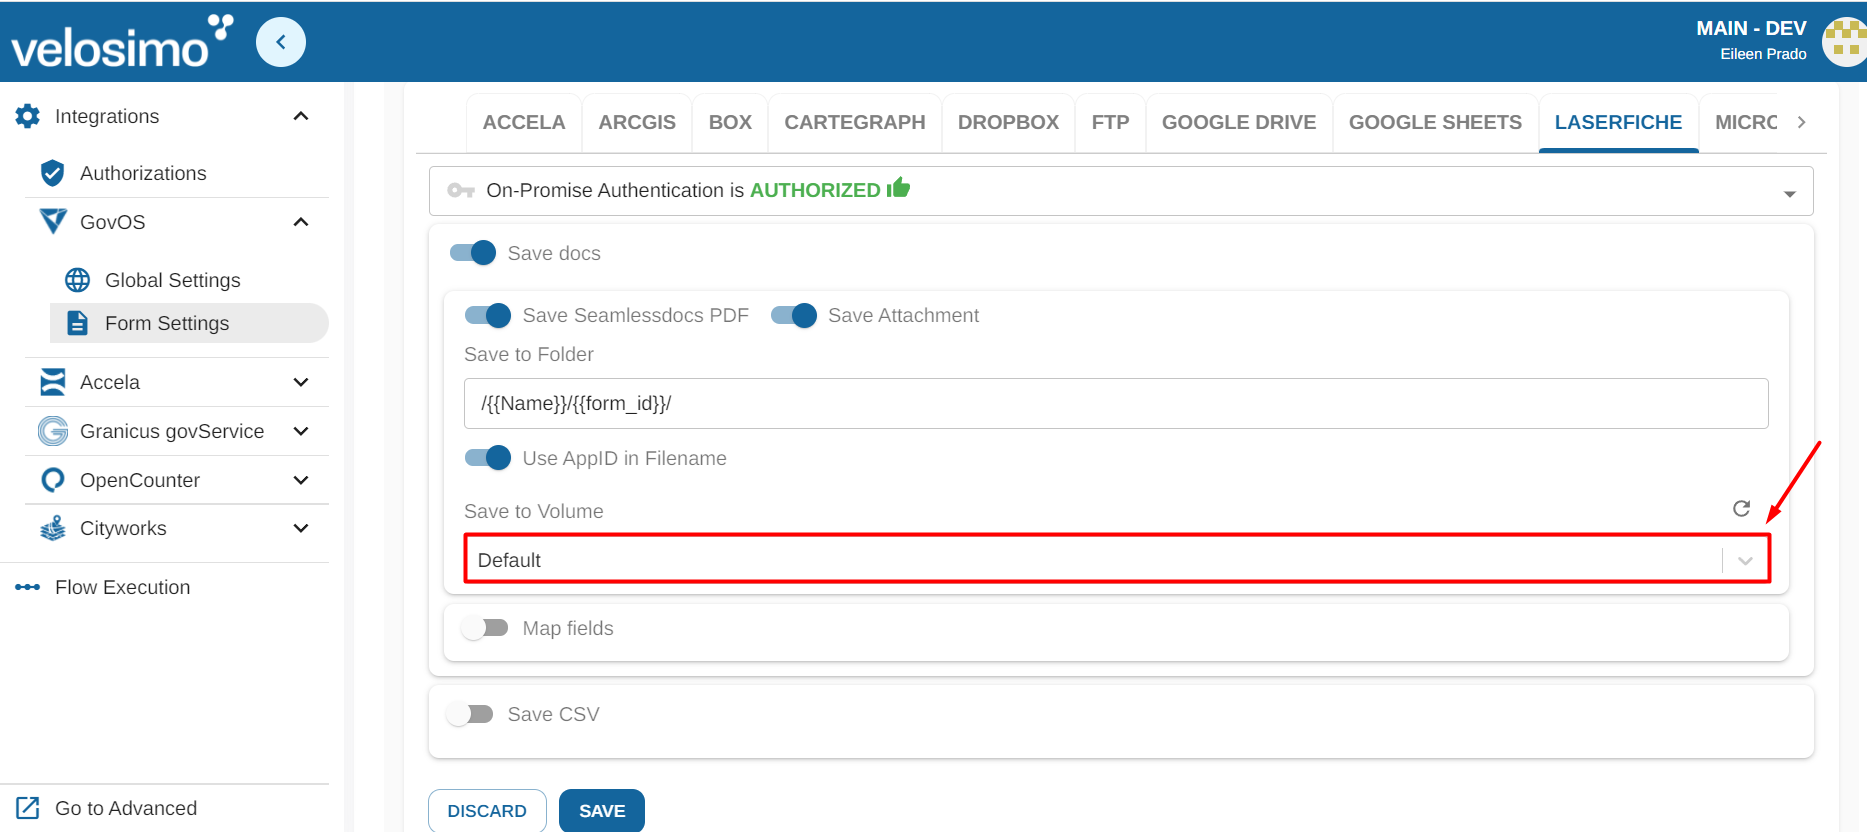Open the user avatar menu
This screenshot has height=832, width=1867.
click(1845, 42)
